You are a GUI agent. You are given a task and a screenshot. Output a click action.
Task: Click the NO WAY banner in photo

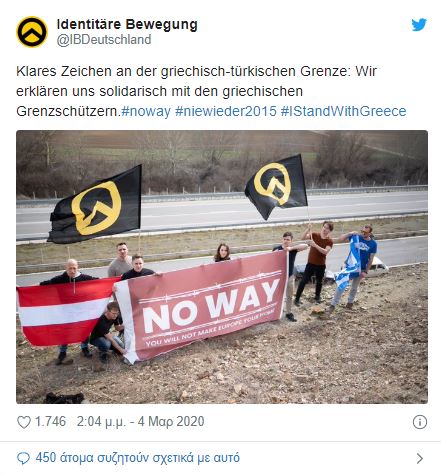(202, 306)
